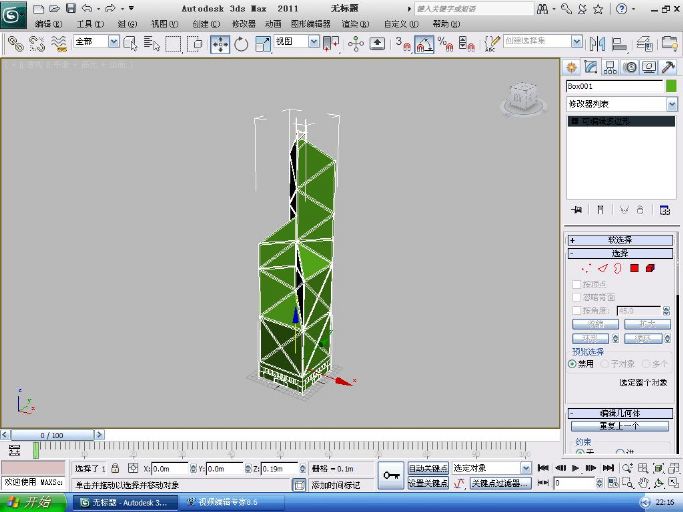Viewport: 683px width, 512px height.
Task: Toggle the Spinner Snap icon
Action: (x=467, y=44)
